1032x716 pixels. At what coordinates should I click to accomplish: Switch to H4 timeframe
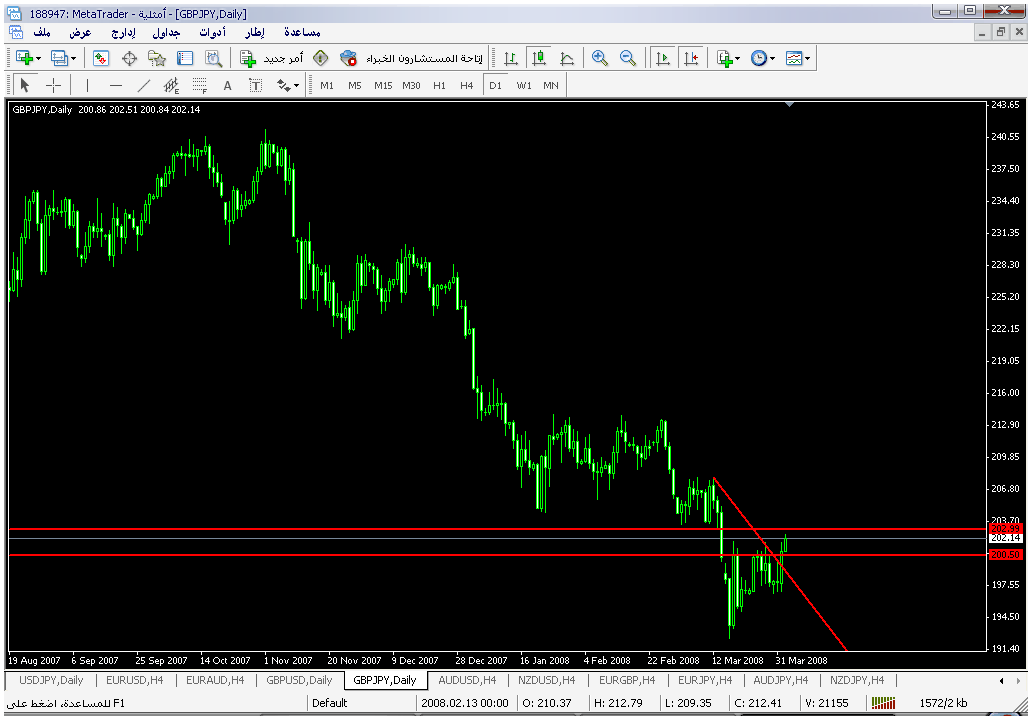(x=467, y=86)
